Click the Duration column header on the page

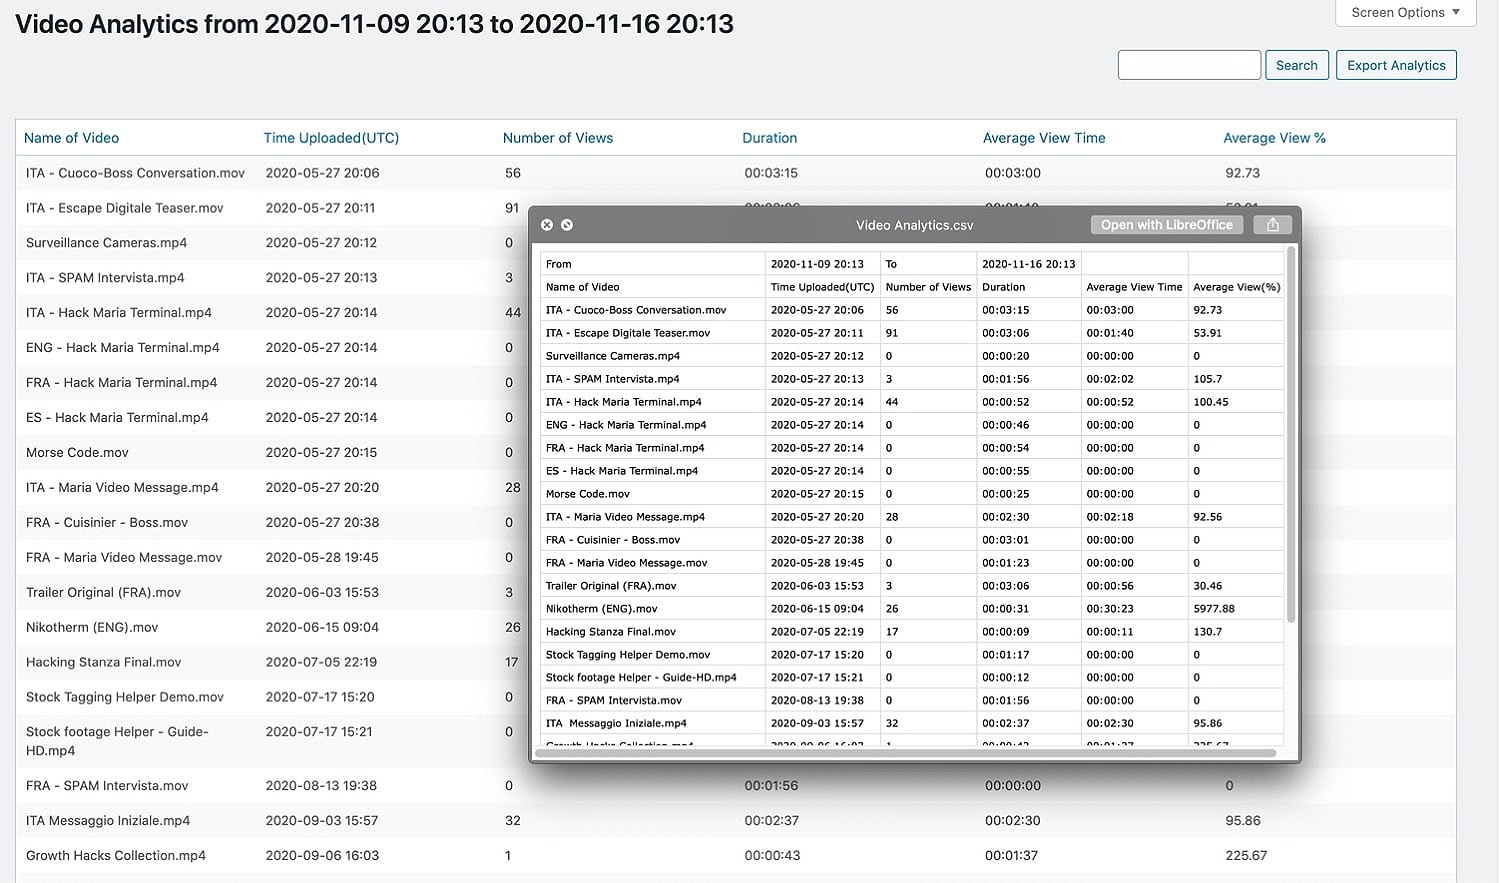pyautogui.click(x=769, y=138)
